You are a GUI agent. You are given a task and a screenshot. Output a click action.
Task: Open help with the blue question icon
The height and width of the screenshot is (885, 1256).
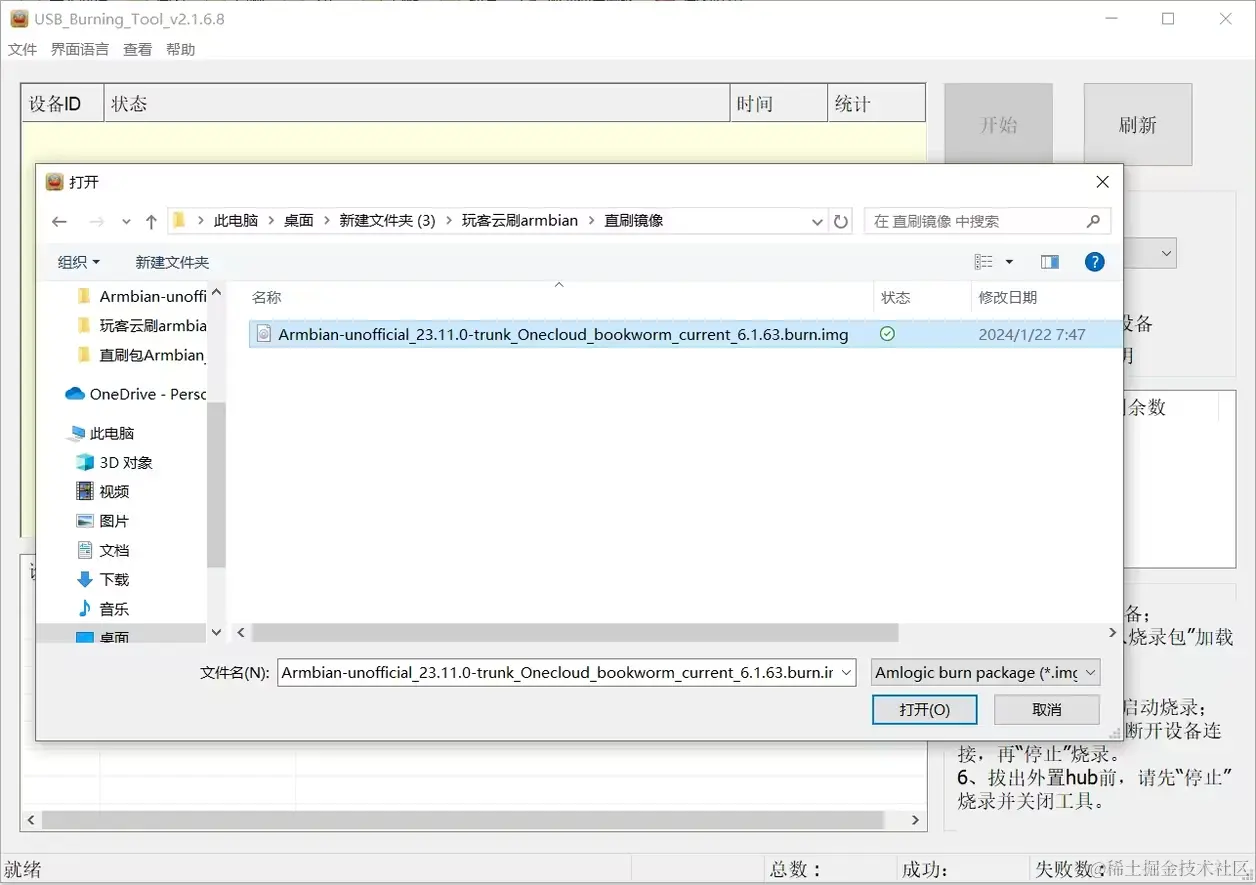1095,262
